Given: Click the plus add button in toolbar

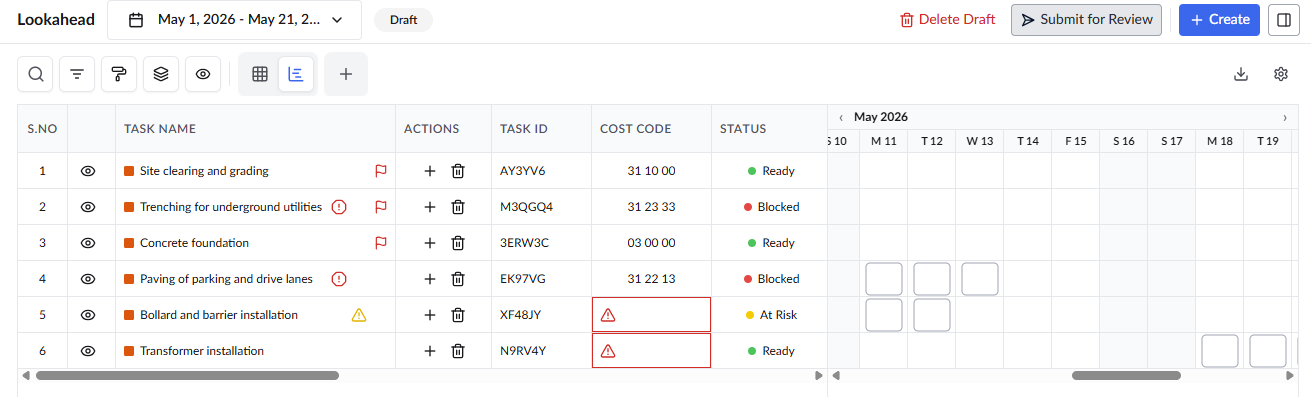Looking at the screenshot, I should 346,74.
